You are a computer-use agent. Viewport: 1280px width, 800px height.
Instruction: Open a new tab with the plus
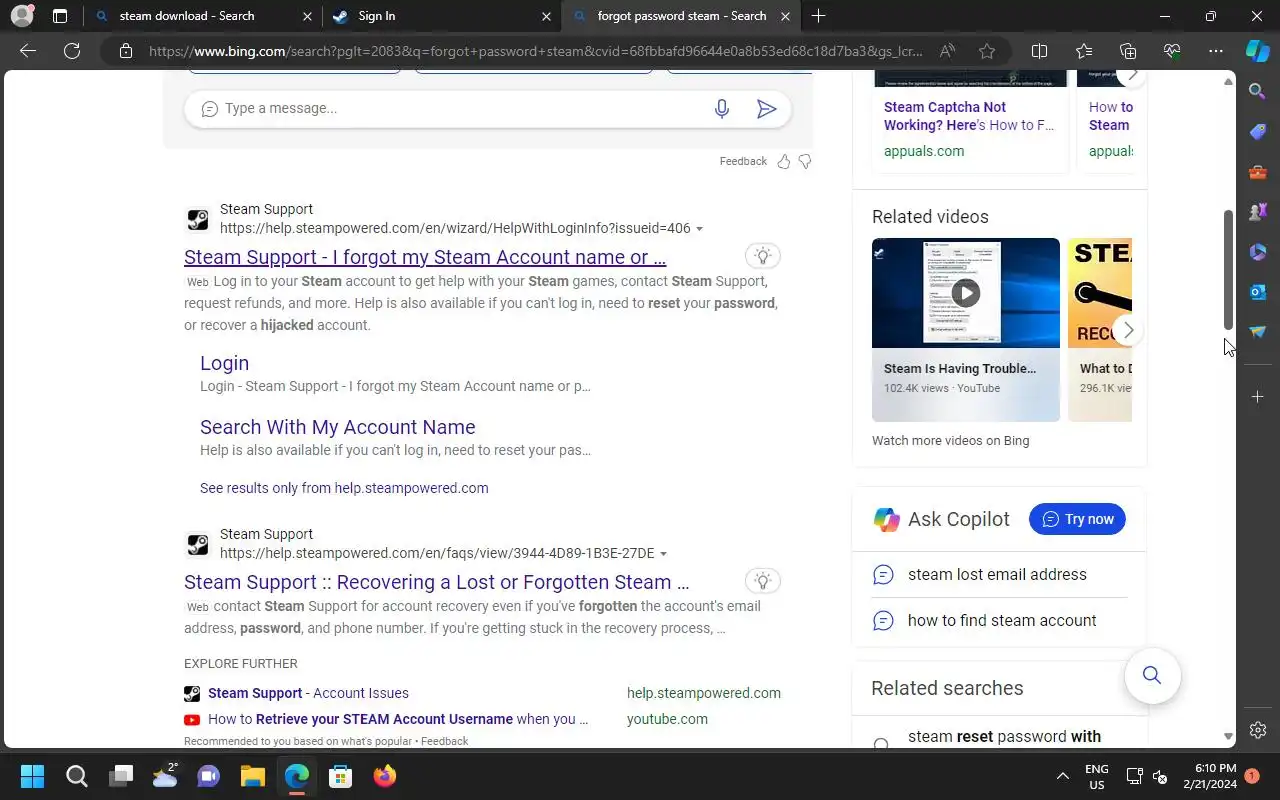click(x=818, y=16)
